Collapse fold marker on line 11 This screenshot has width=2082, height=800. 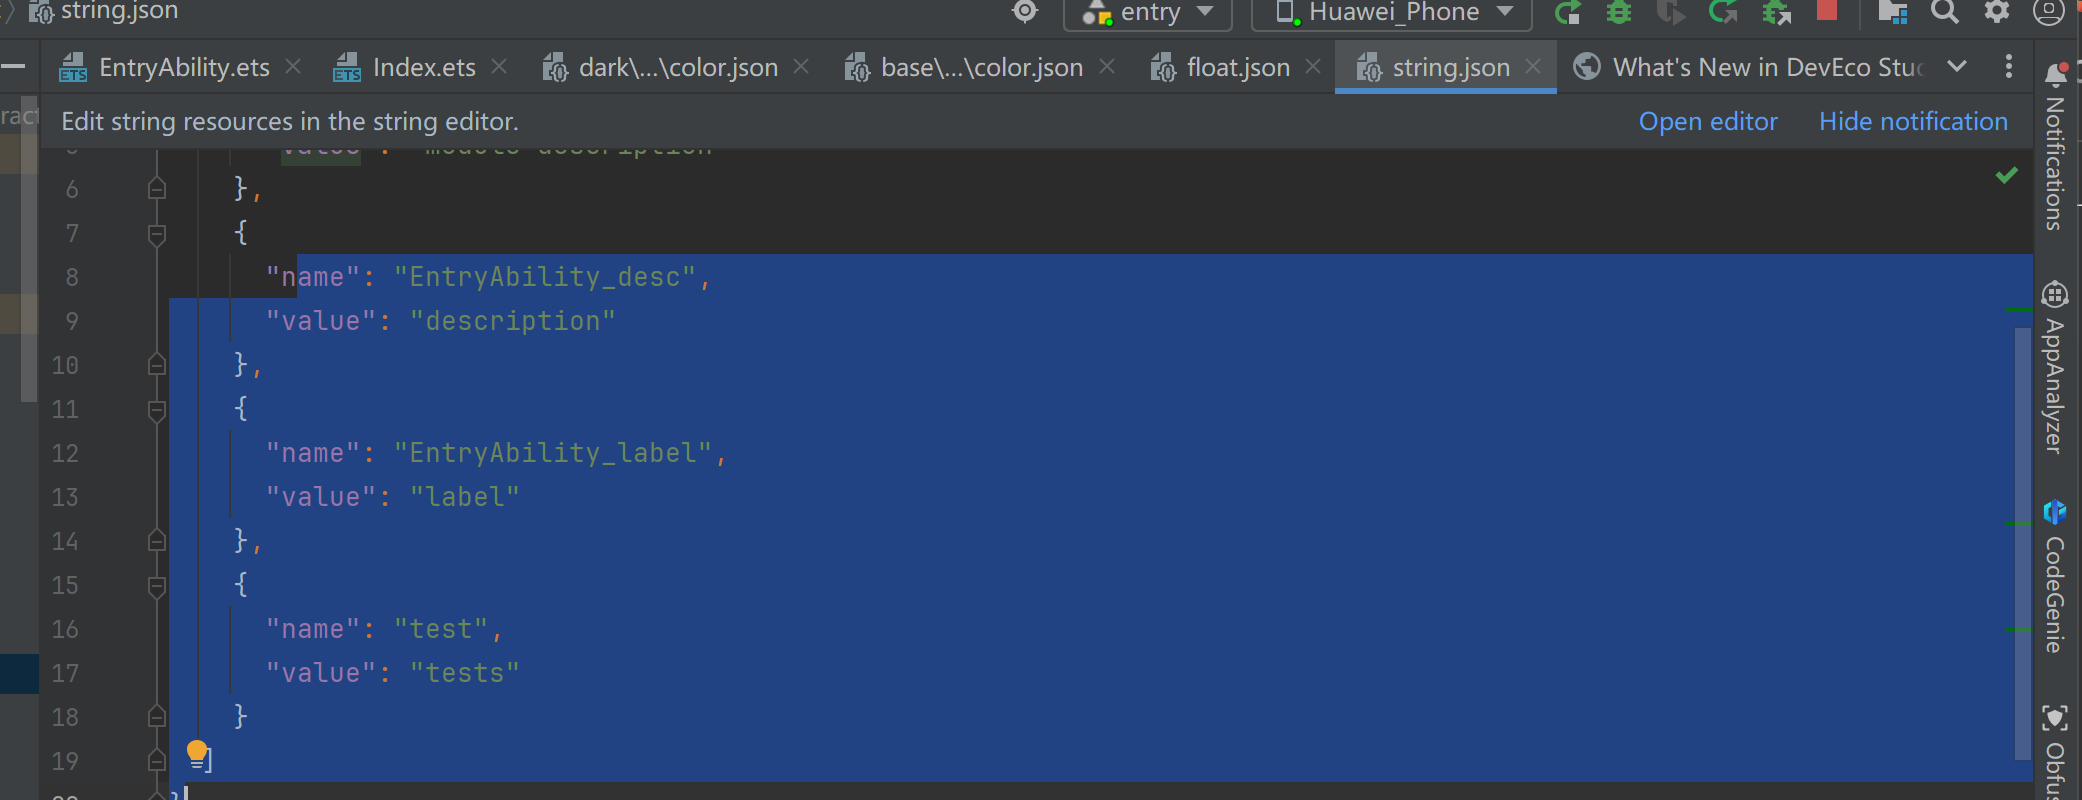click(x=157, y=409)
